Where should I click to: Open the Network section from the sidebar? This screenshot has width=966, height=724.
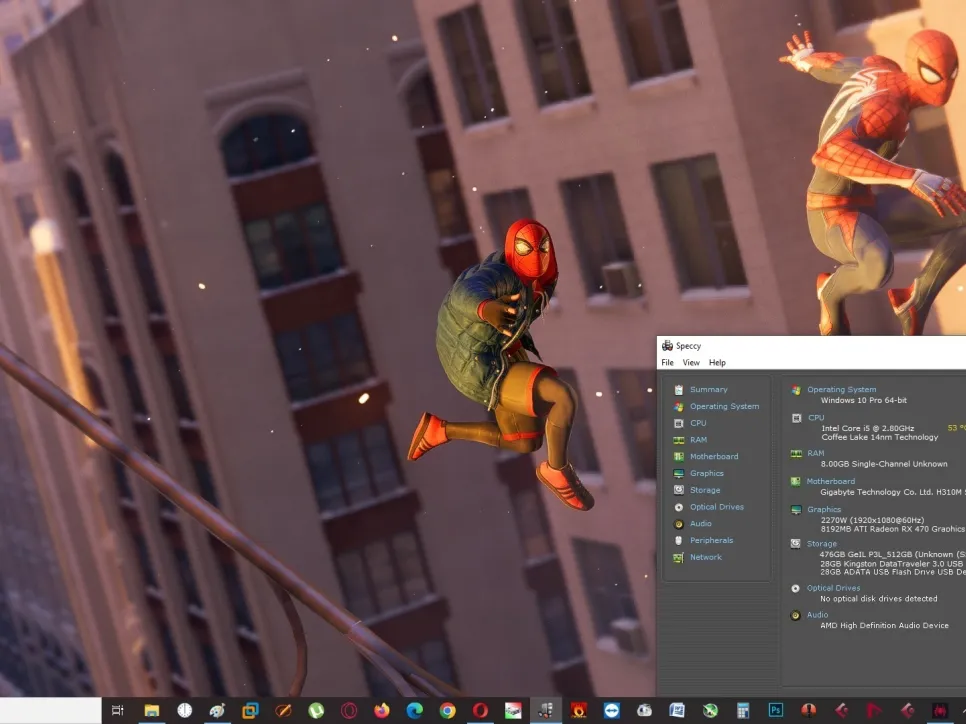pyautogui.click(x=705, y=557)
